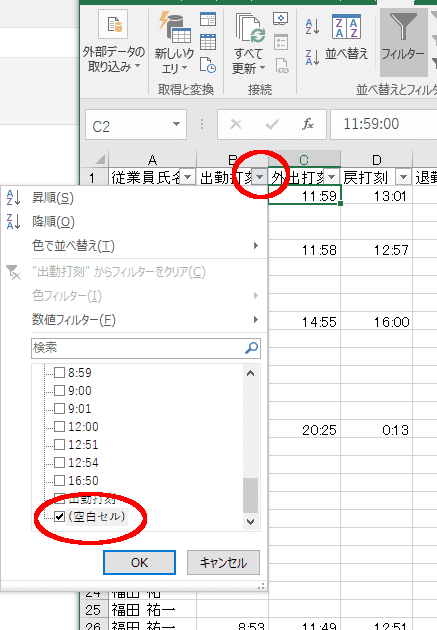Check the 12:00 filter checkbox
The height and width of the screenshot is (630, 437).
click(59, 426)
